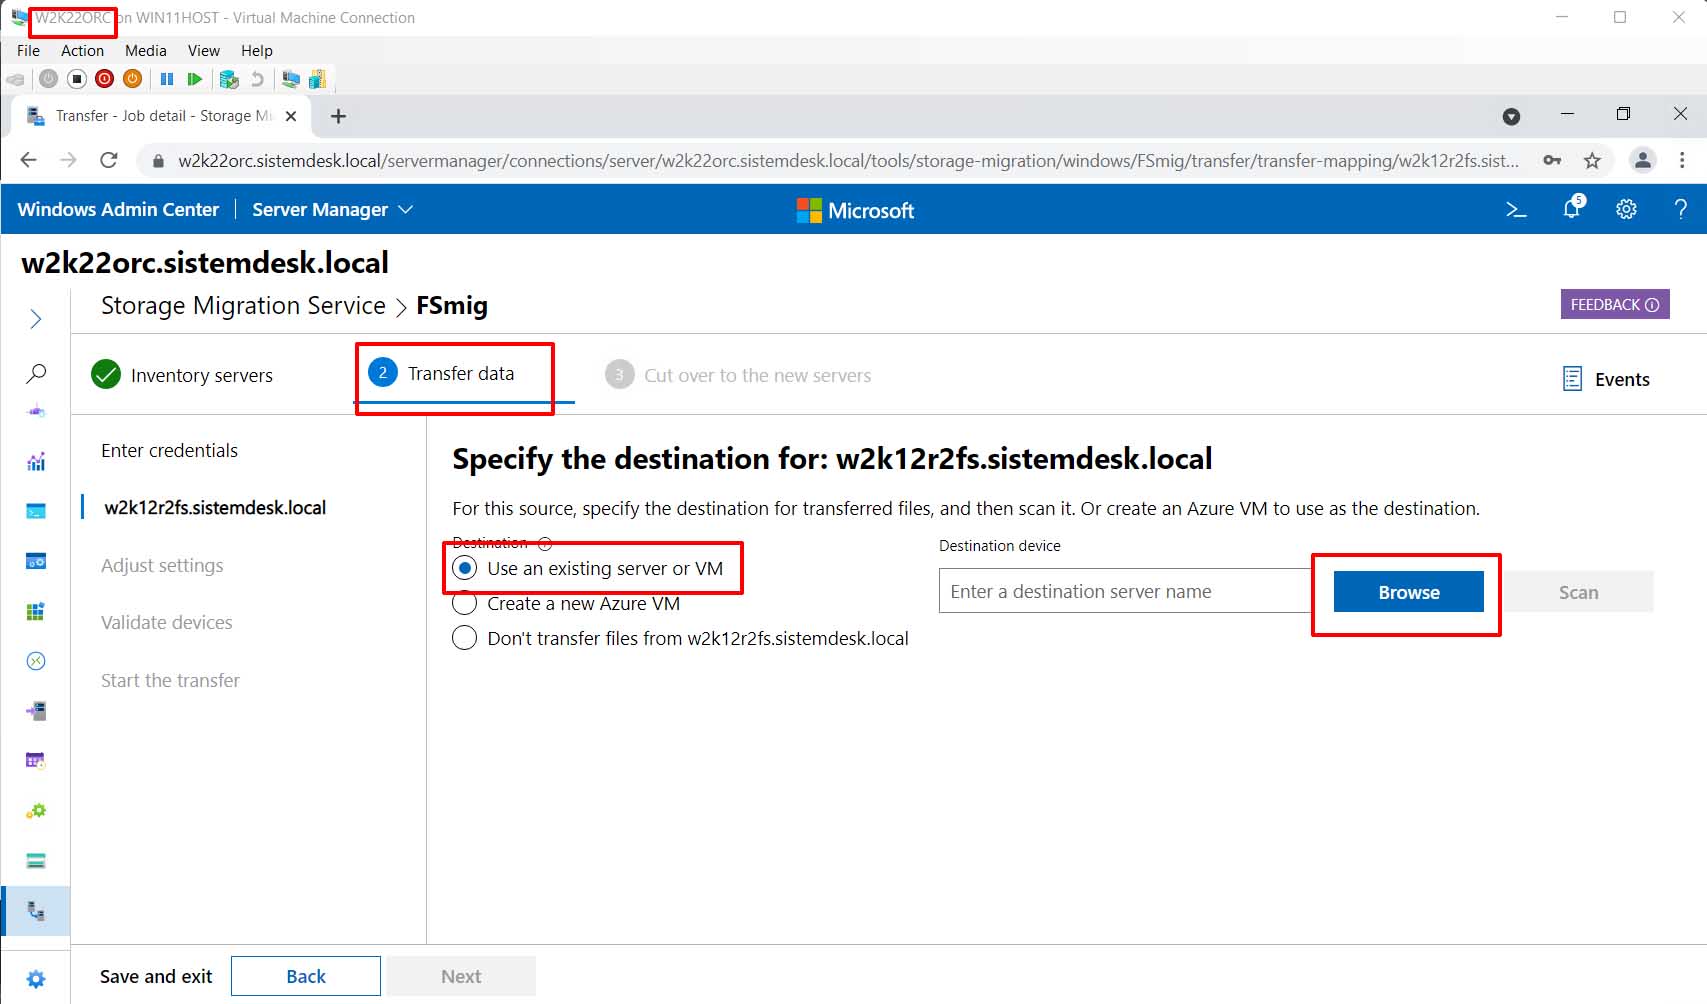
Task: Bookmark this page with the star icon
Action: coord(1592,160)
